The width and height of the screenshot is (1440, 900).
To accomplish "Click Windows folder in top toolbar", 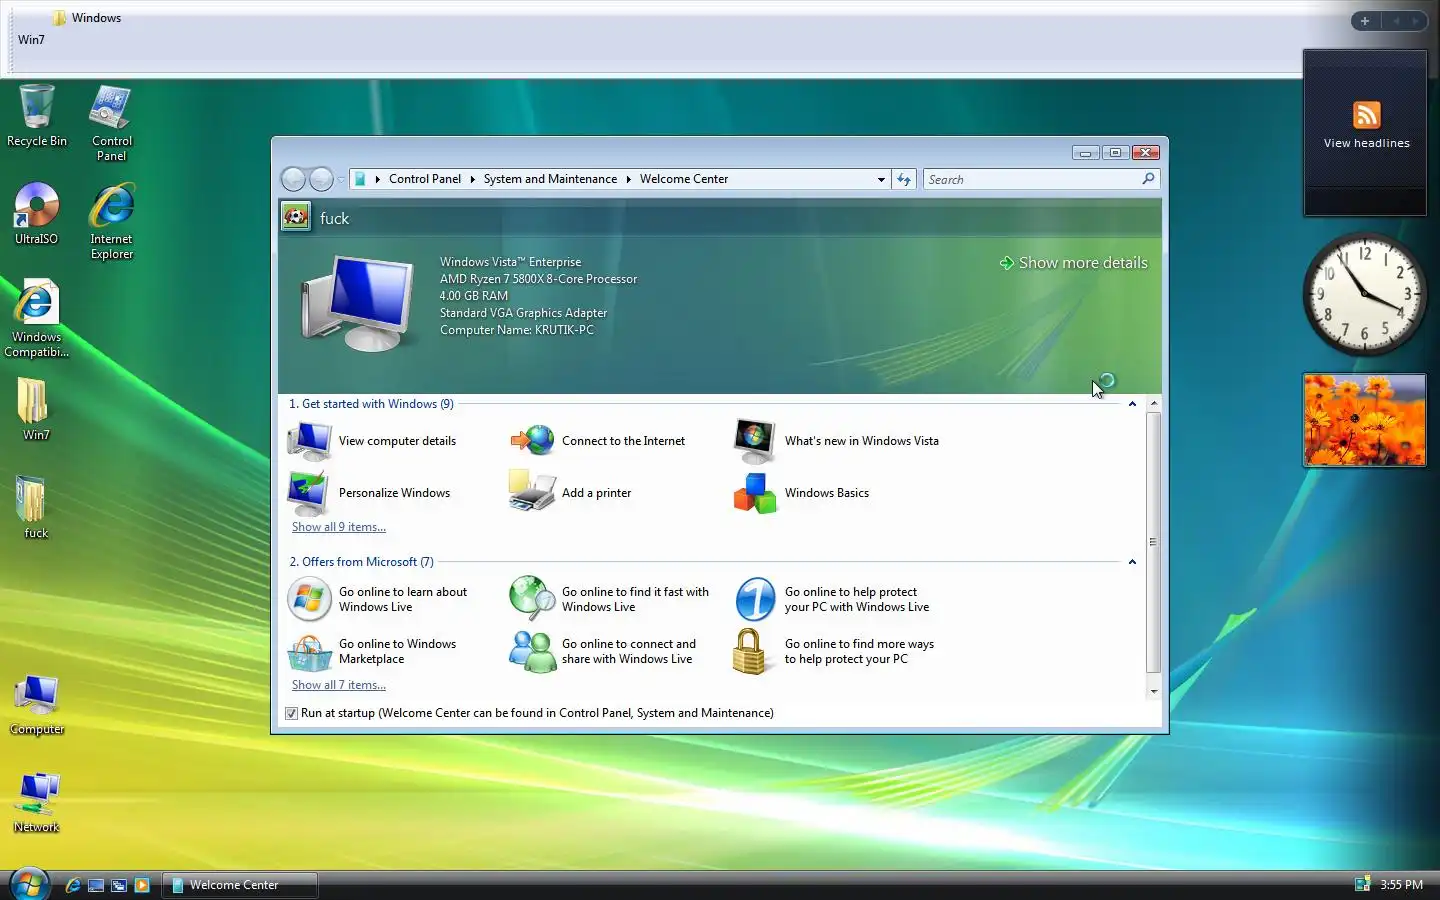I will click(x=87, y=18).
